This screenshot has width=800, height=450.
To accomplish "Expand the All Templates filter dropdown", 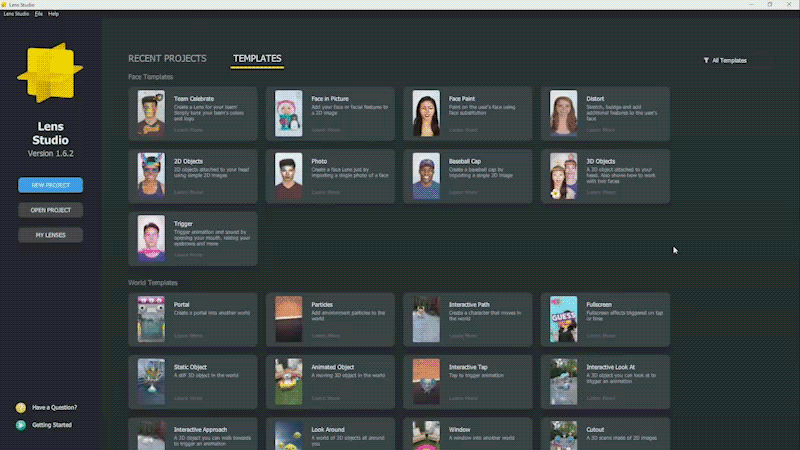I will 738,61.
